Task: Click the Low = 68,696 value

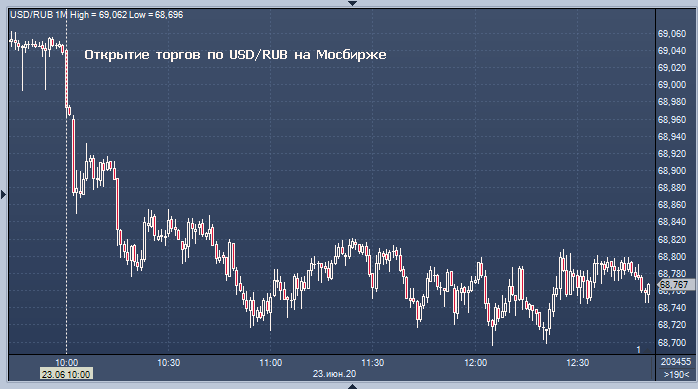Action: [156, 15]
